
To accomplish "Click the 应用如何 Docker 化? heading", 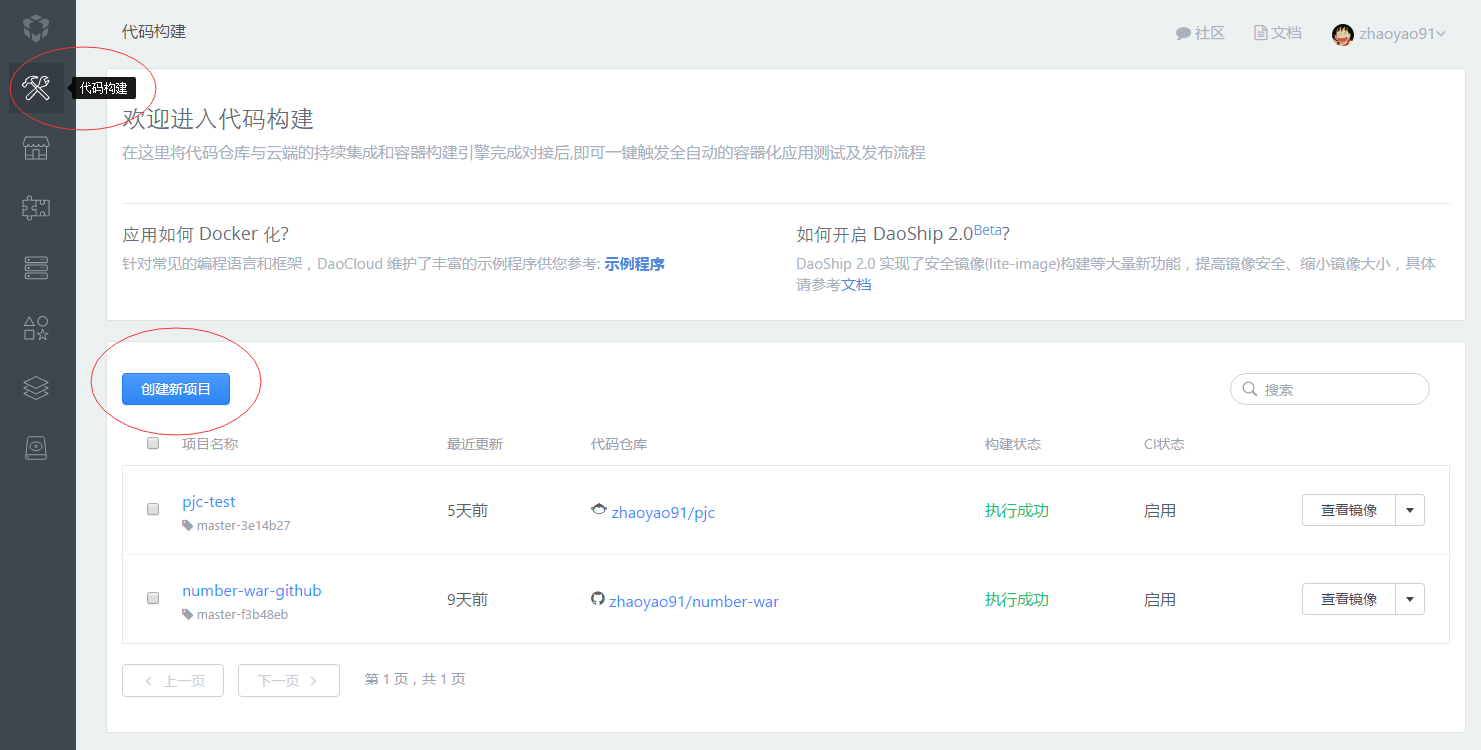I will coord(205,234).
